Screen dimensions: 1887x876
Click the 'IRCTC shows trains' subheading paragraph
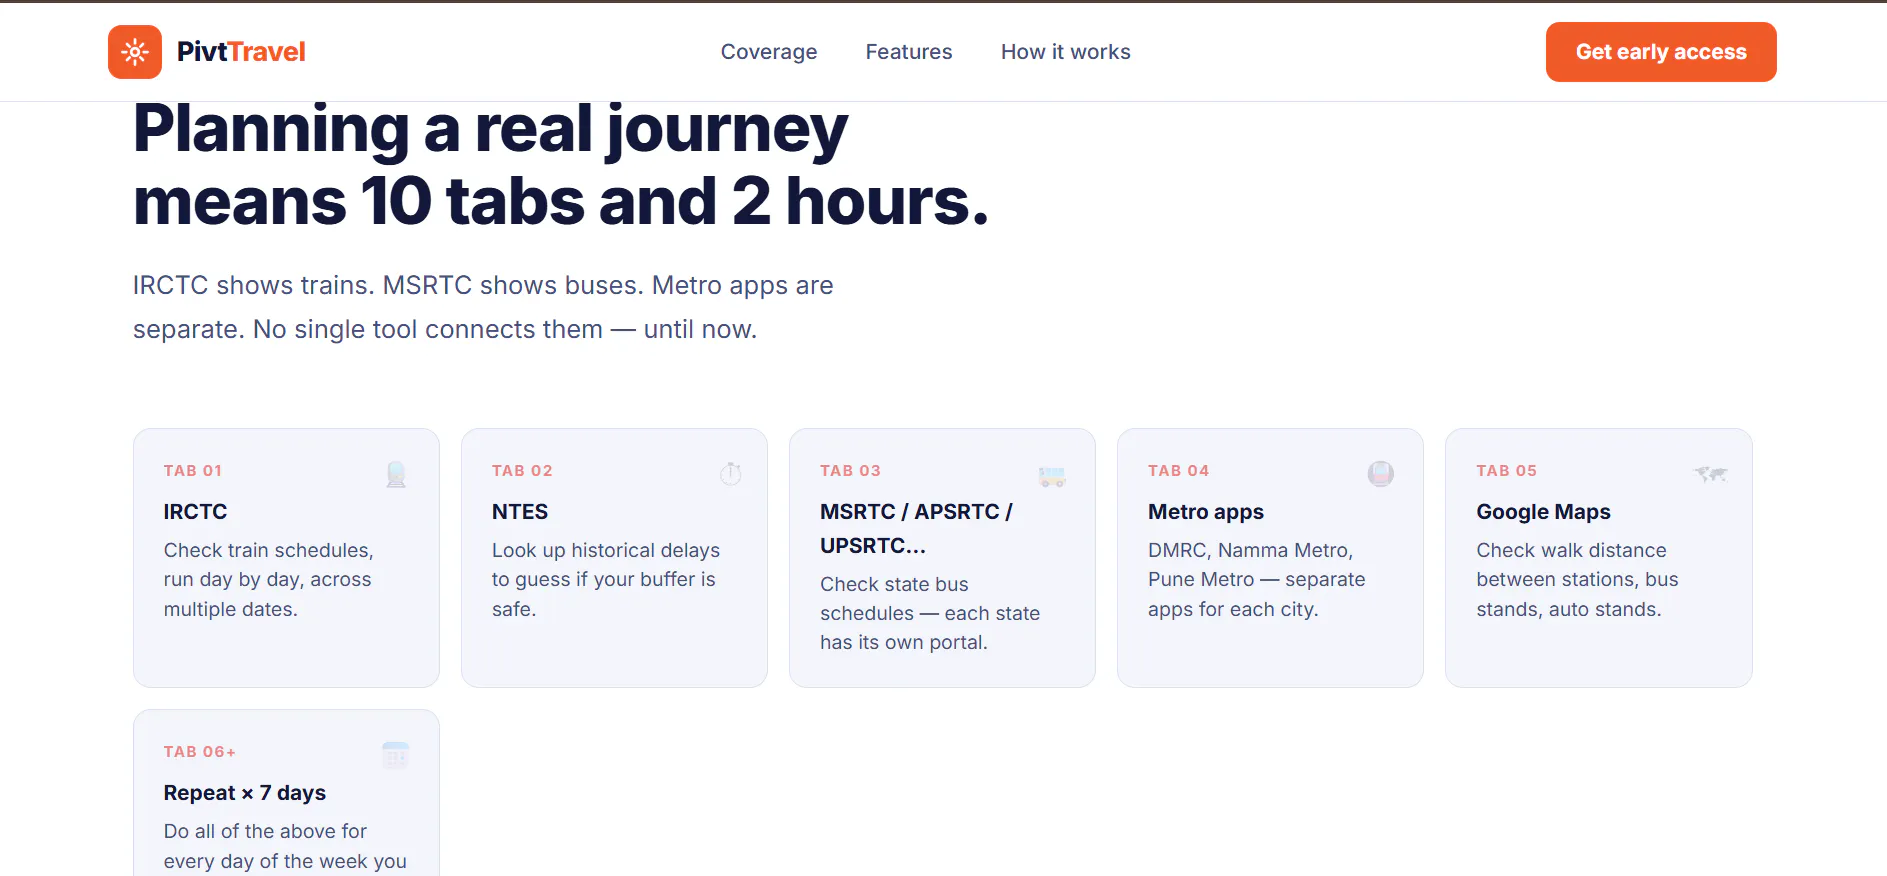483,307
